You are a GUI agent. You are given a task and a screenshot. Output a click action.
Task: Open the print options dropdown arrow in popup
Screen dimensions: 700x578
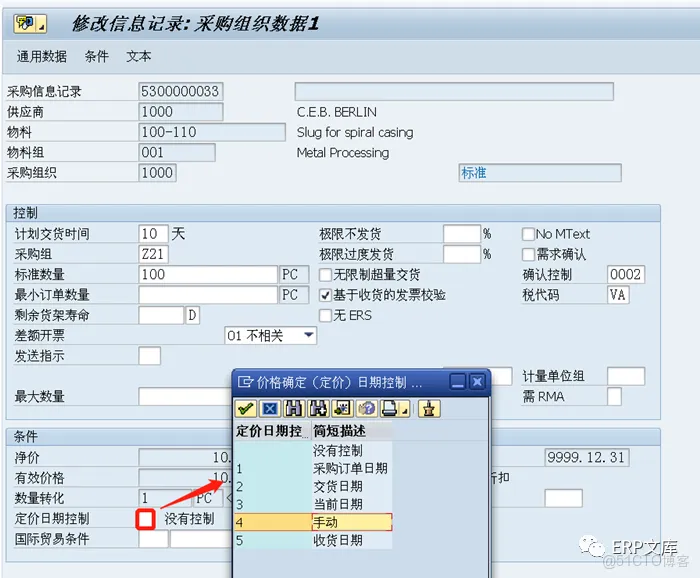click(x=404, y=408)
